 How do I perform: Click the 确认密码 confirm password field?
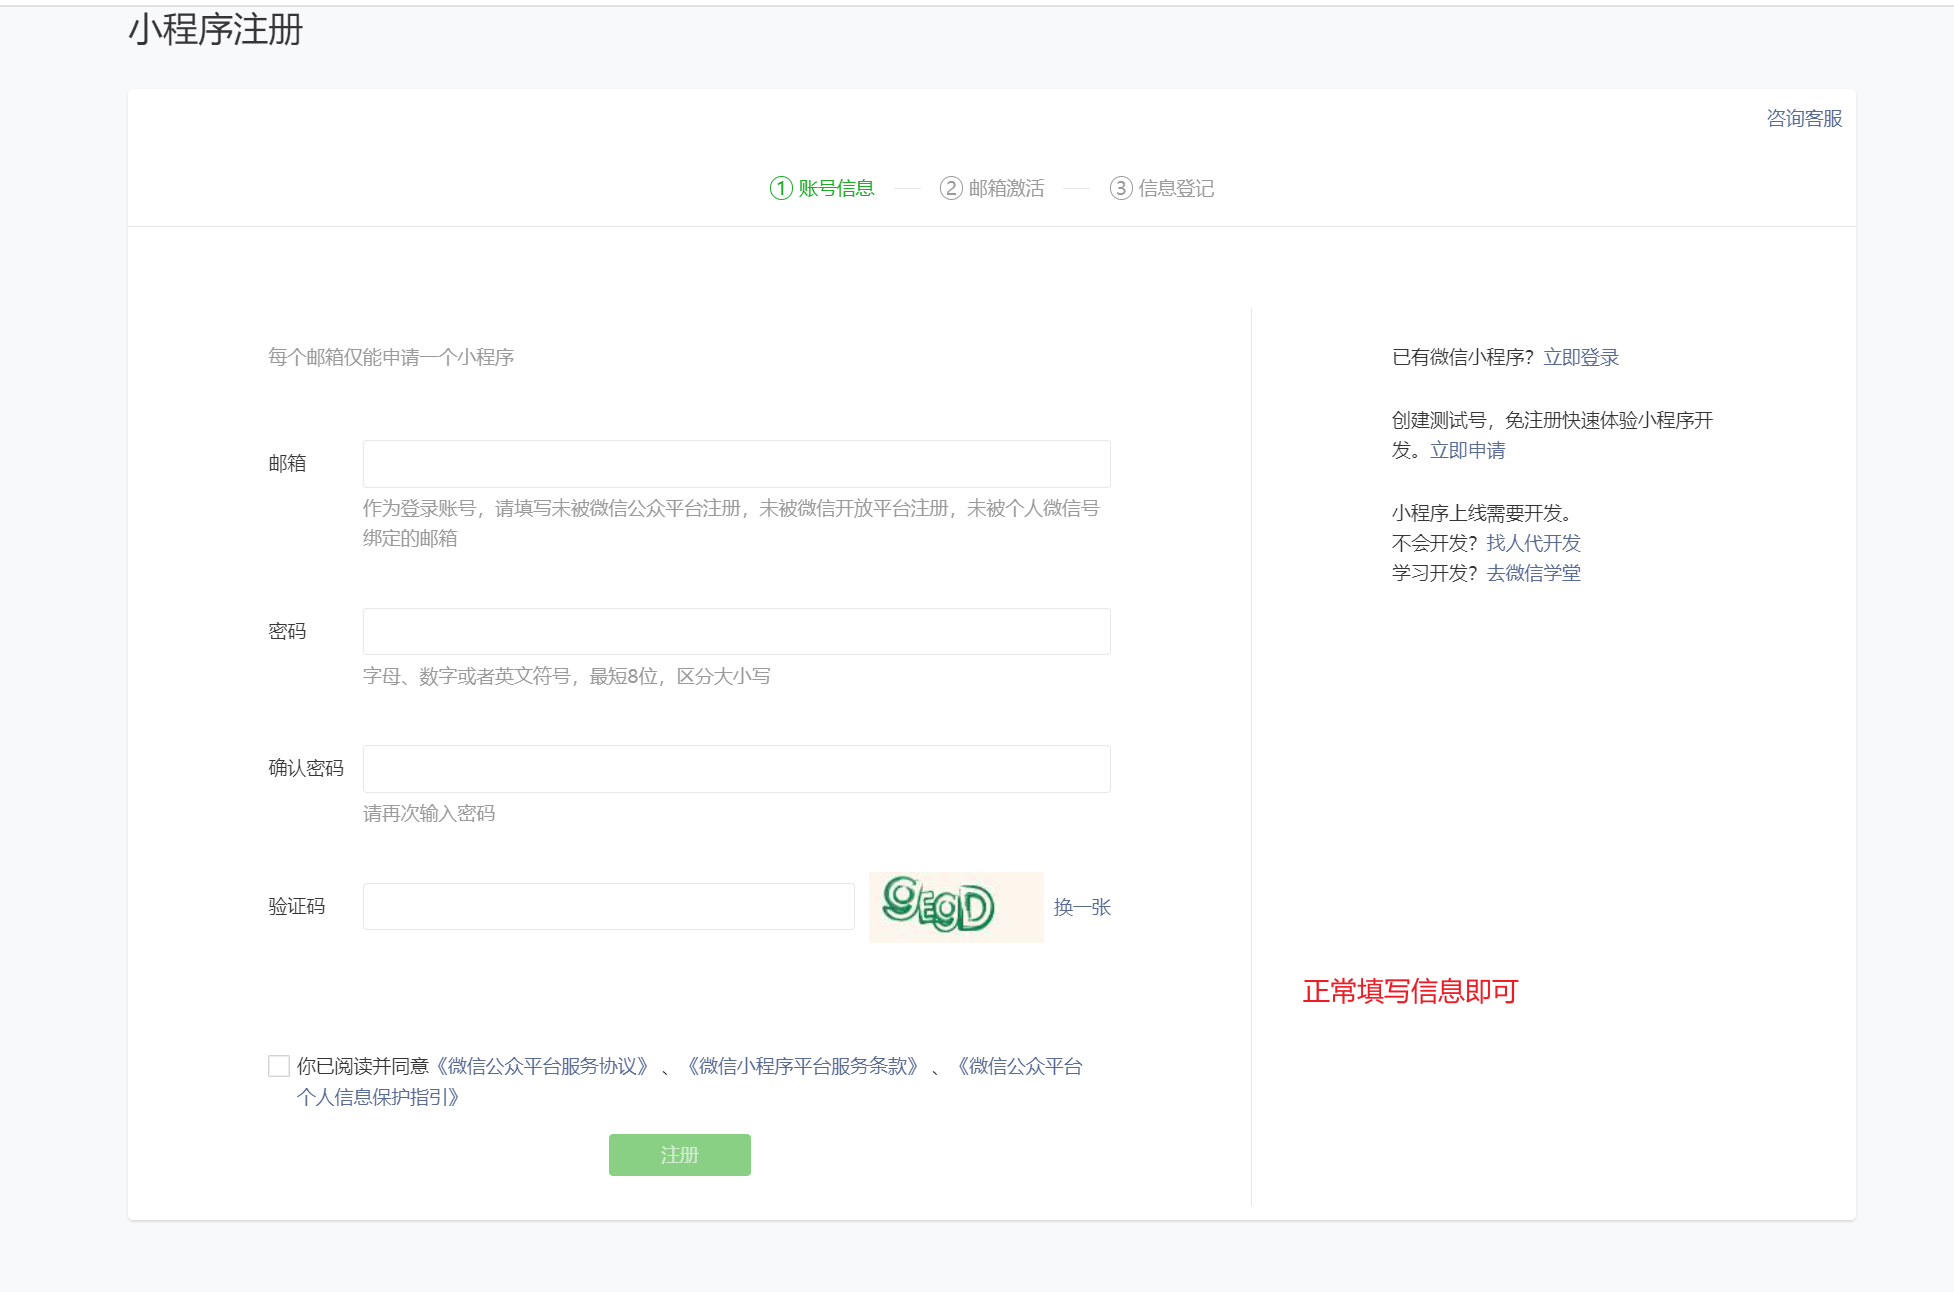pos(736,769)
